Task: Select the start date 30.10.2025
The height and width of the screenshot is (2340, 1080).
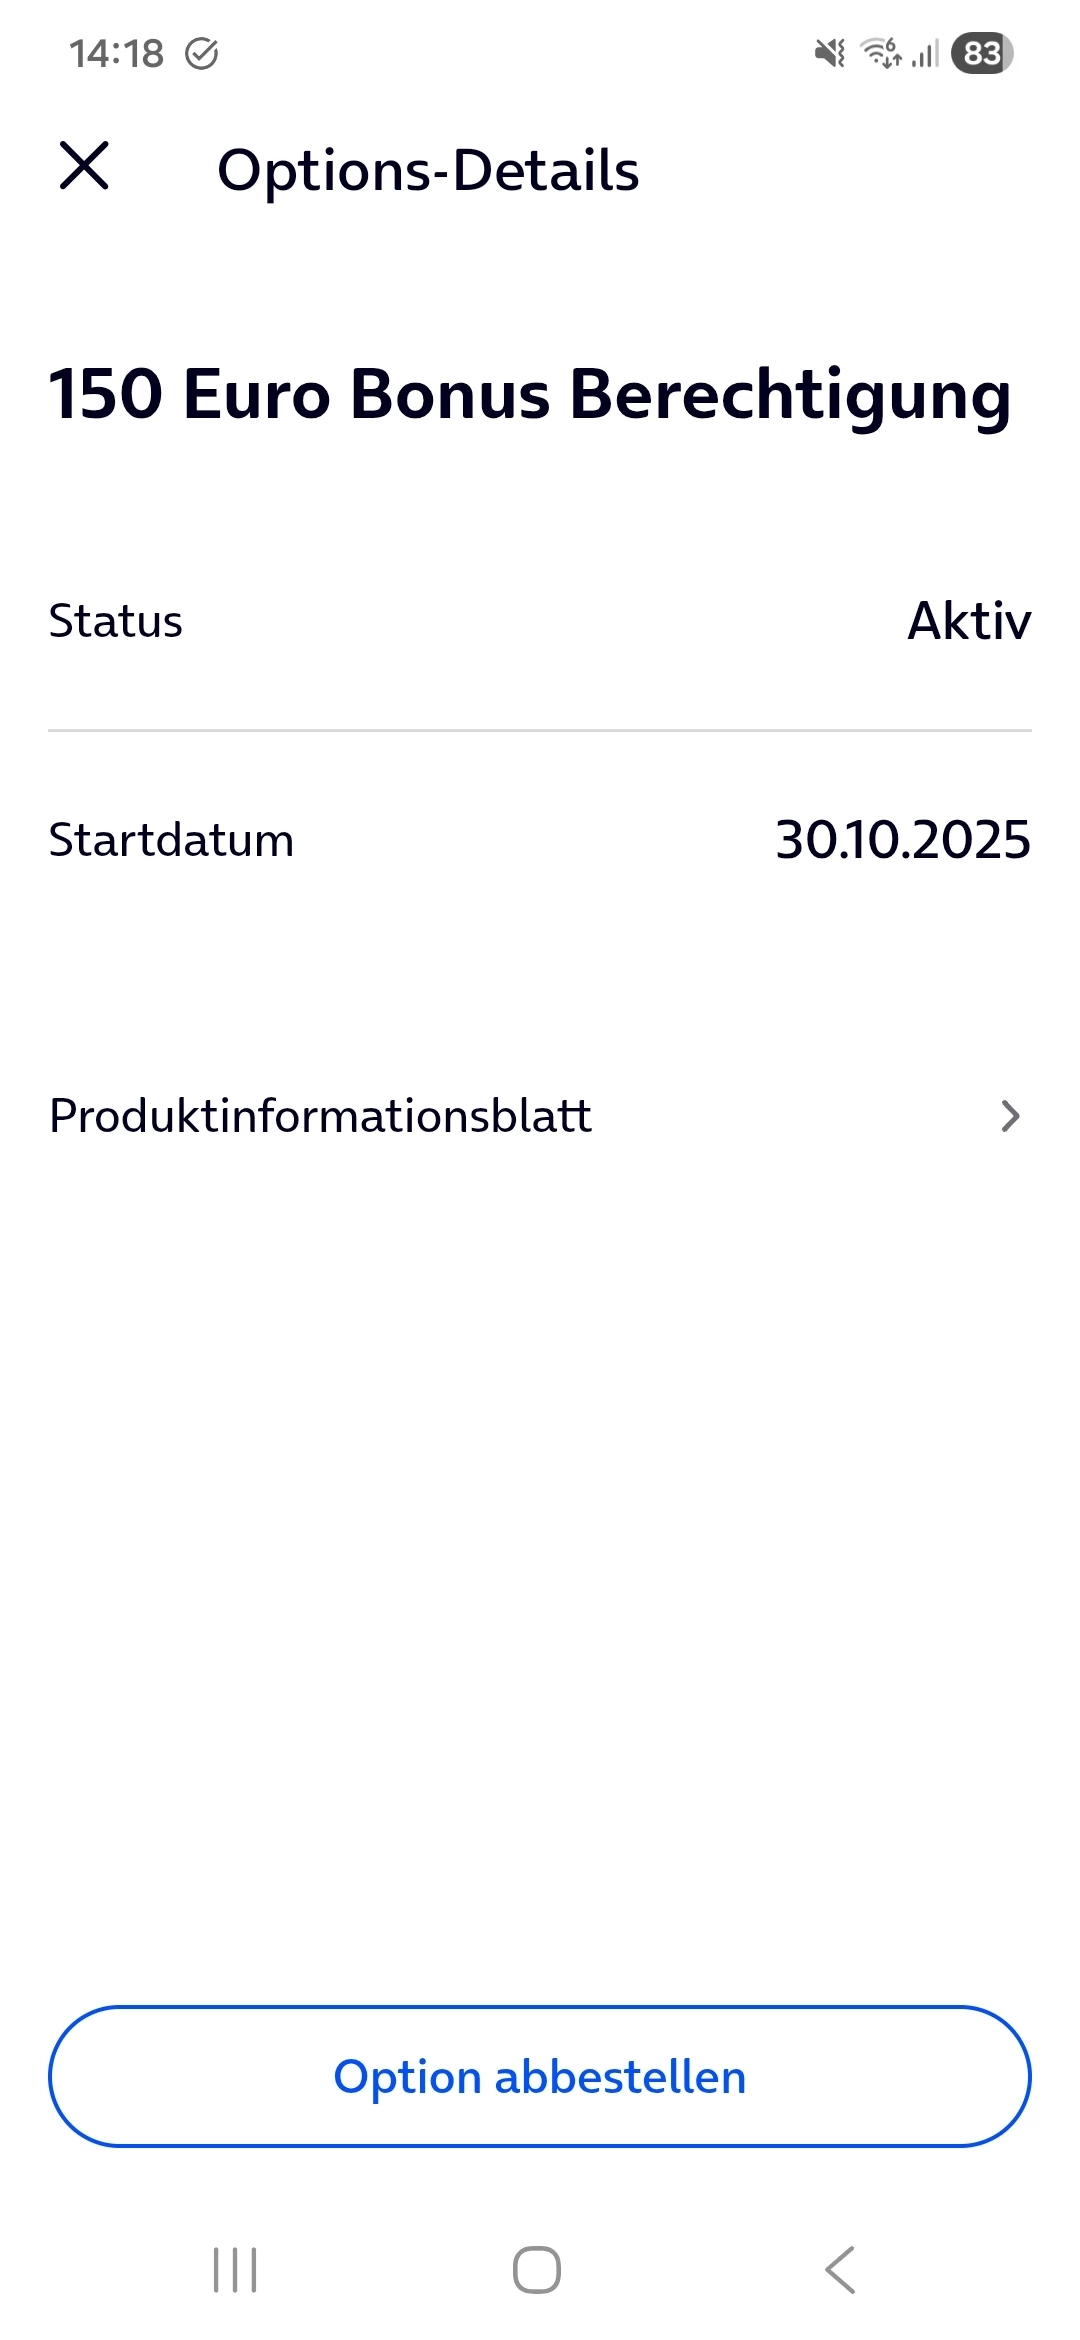Action: click(902, 840)
